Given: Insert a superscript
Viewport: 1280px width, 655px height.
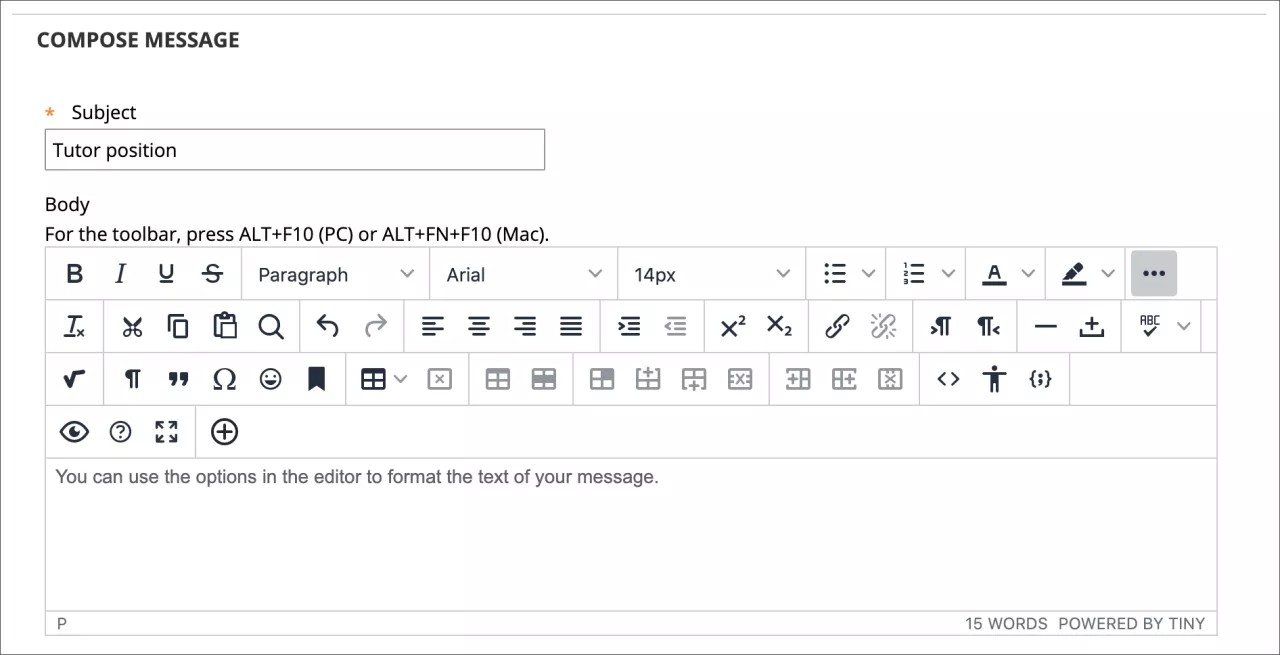Looking at the screenshot, I should tap(731, 326).
